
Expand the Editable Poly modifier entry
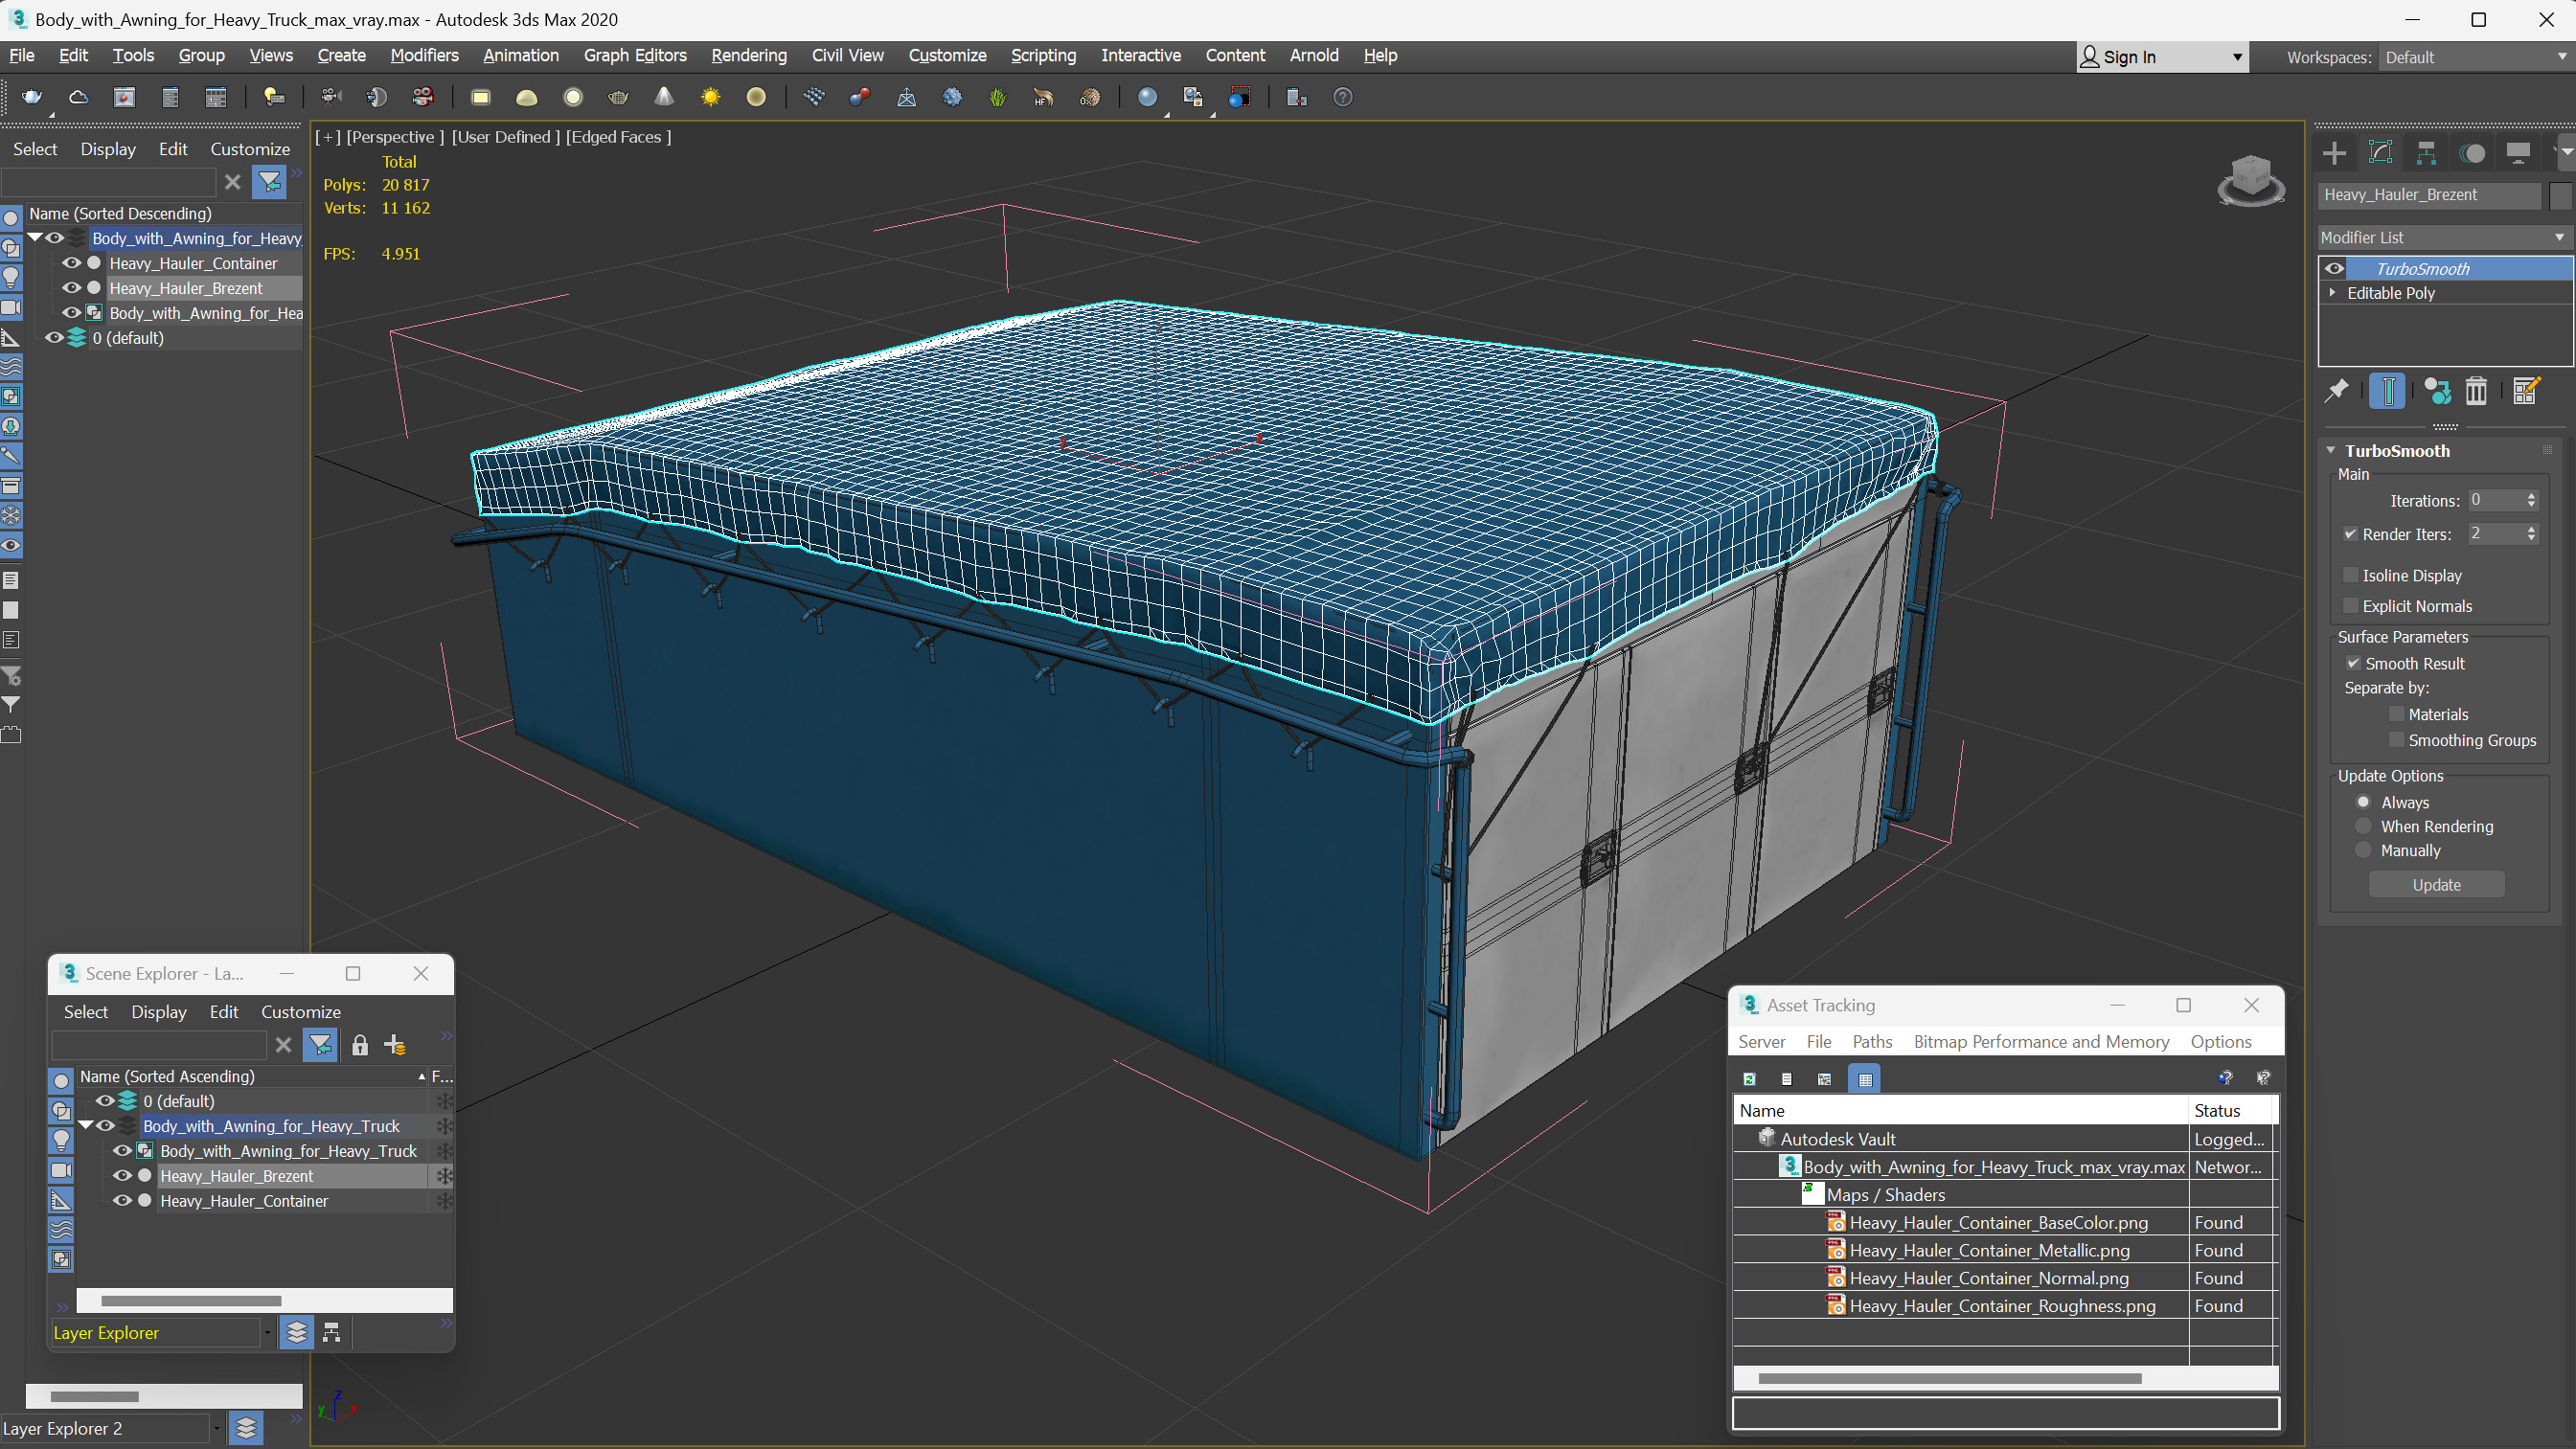tap(2332, 293)
